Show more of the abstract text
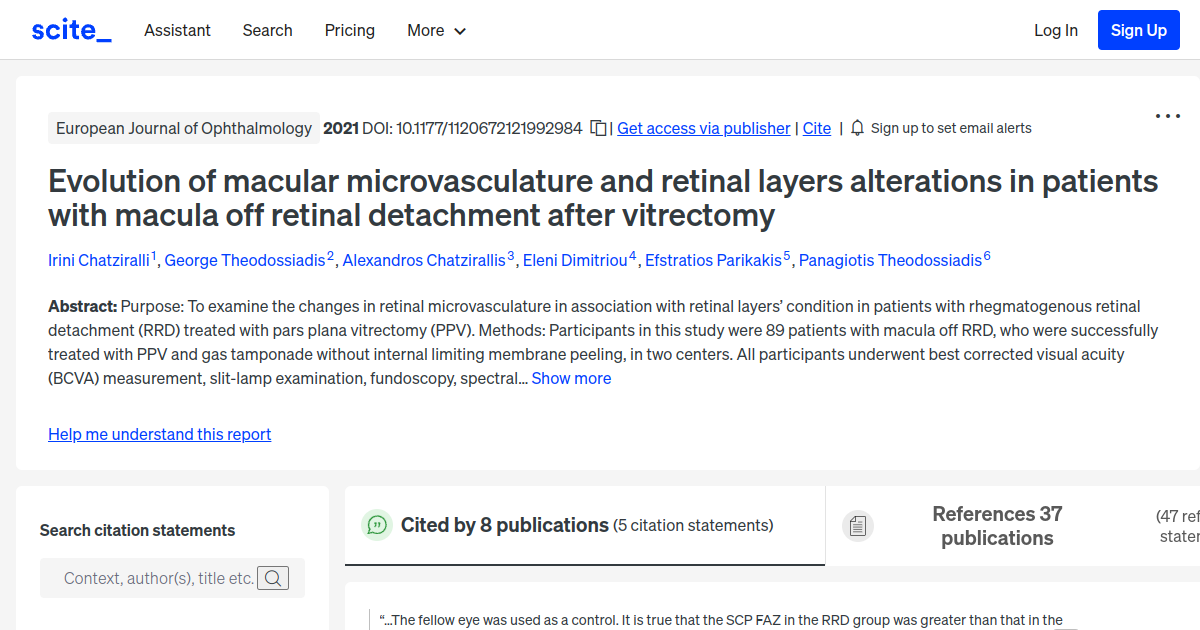The width and height of the screenshot is (1200, 630). click(x=571, y=378)
